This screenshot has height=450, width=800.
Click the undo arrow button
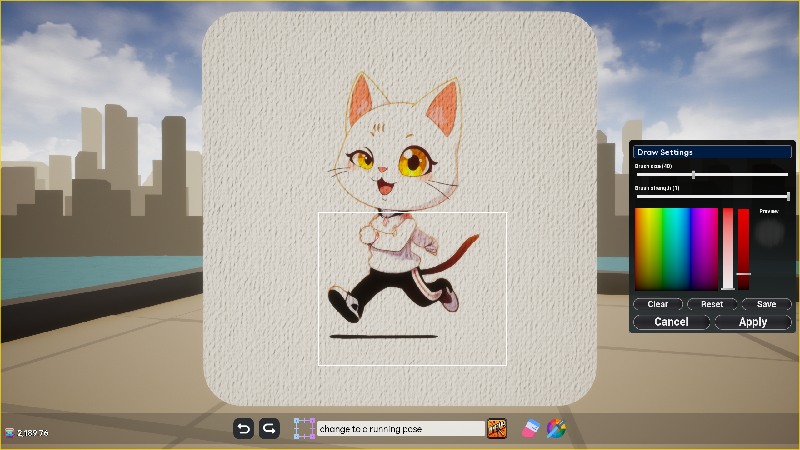coord(244,429)
